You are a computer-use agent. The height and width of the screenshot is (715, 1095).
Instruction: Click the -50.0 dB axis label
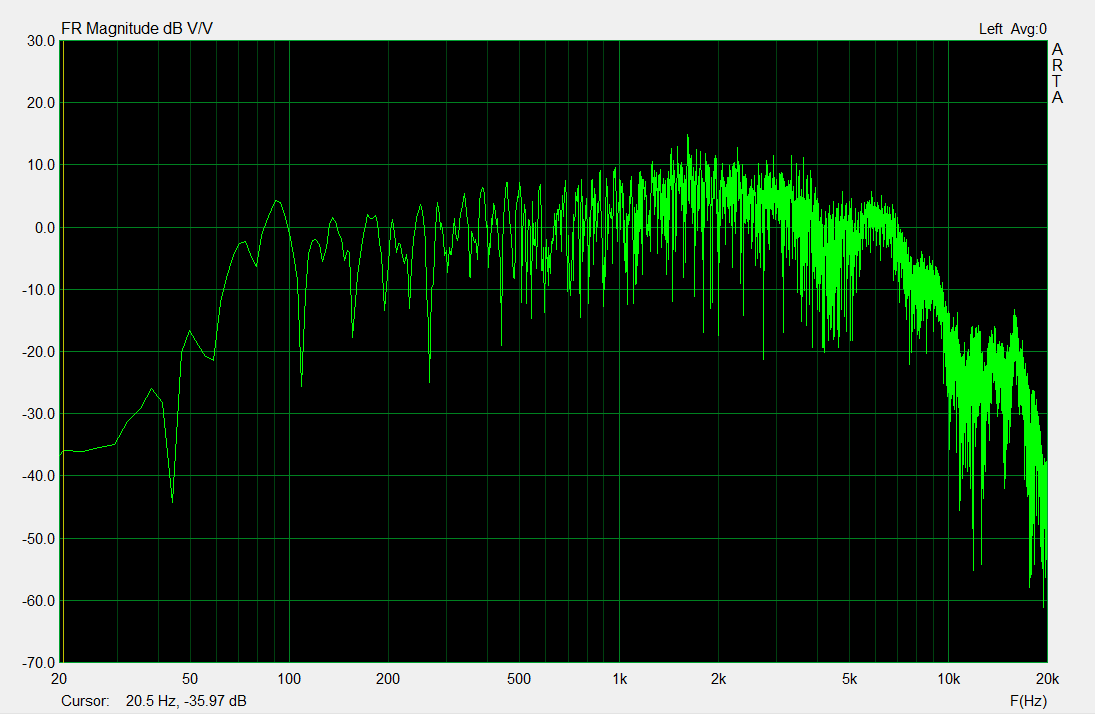pos(38,539)
